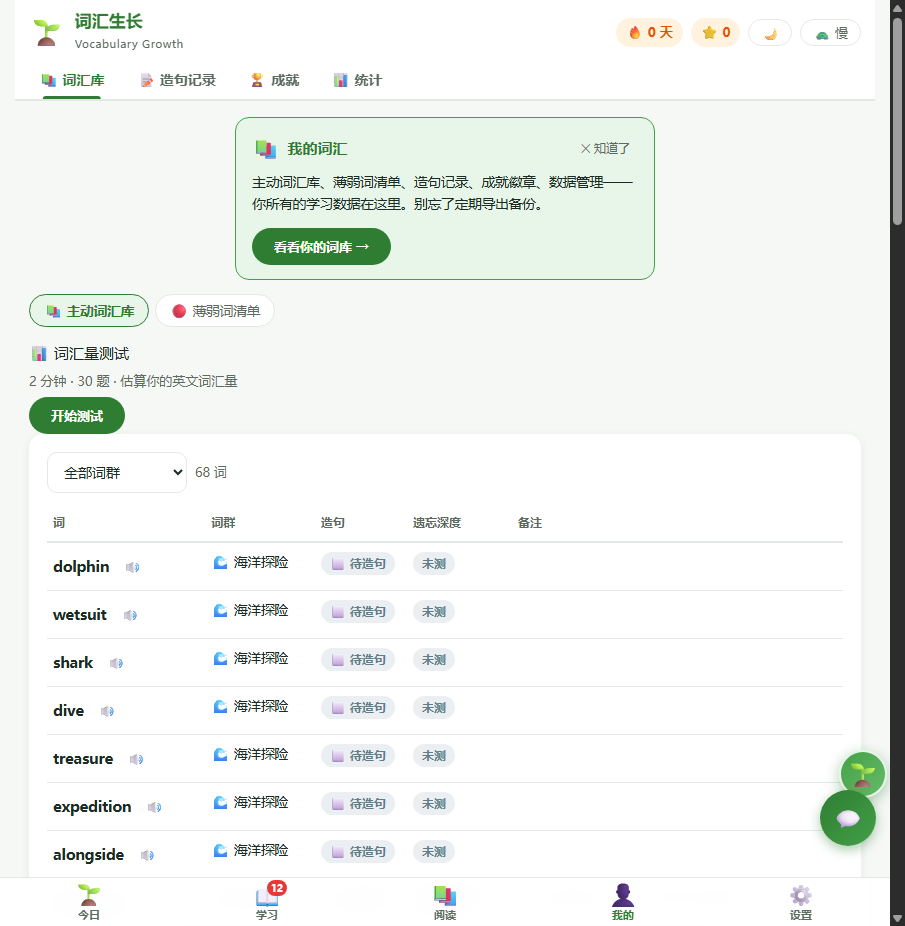Play pronunciation audio for dive
This screenshot has width=905, height=926.
[107, 711]
